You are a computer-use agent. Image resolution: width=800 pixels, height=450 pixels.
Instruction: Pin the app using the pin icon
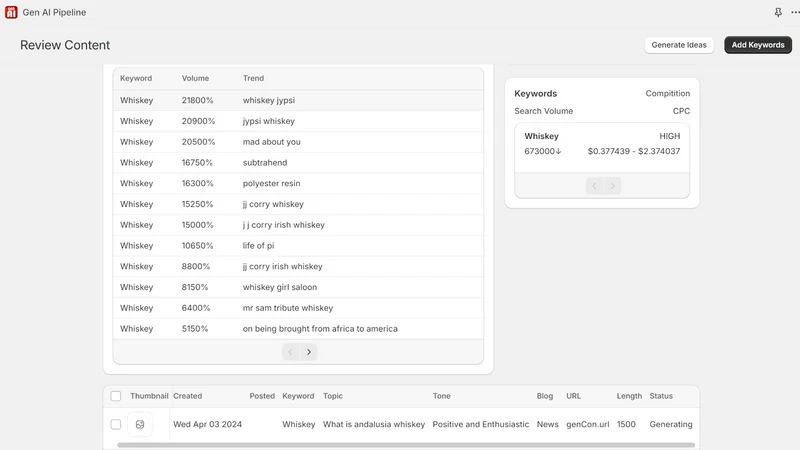click(x=778, y=12)
